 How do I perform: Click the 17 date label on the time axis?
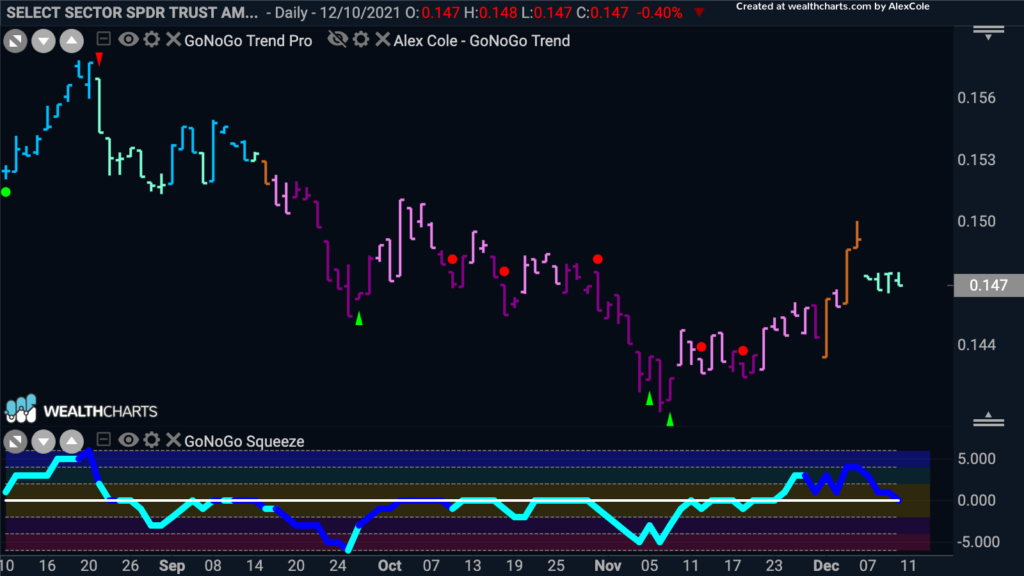[x=733, y=566]
